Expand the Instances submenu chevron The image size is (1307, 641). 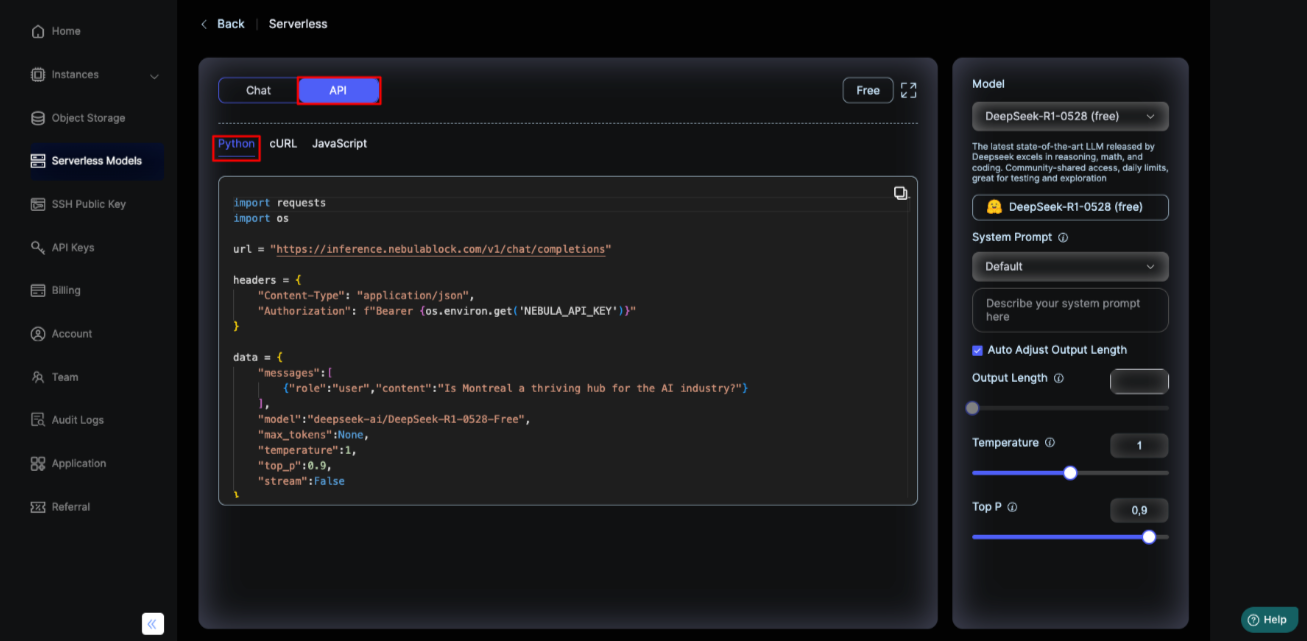[x=154, y=75]
